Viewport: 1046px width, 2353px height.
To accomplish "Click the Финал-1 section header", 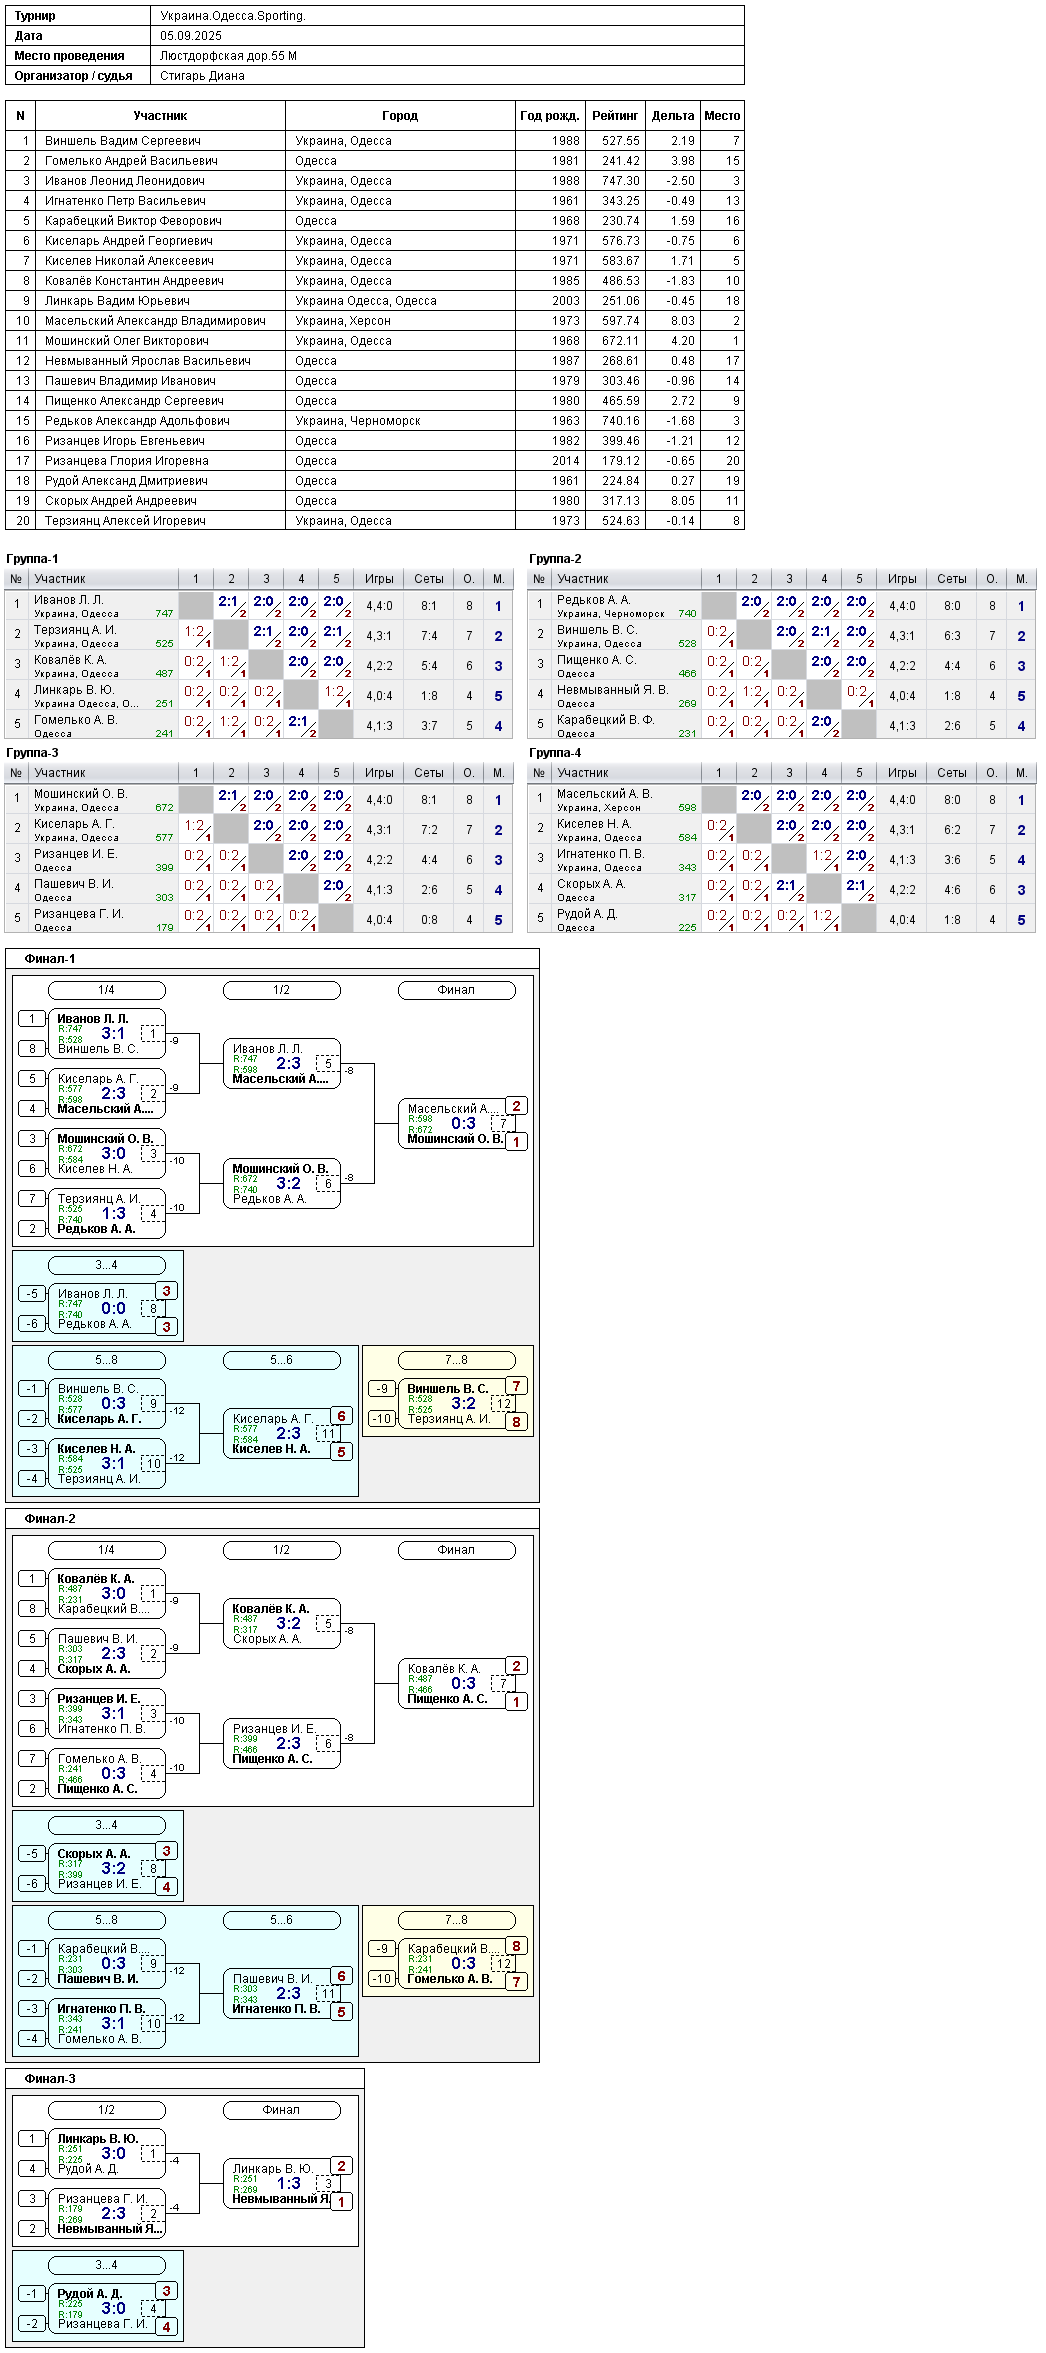I will point(50,958).
